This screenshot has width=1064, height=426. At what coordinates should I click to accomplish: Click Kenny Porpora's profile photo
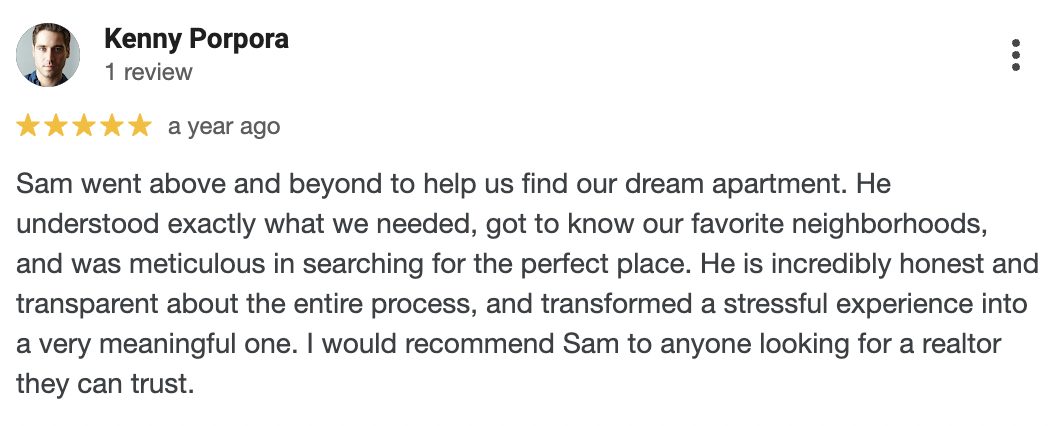click(x=48, y=55)
